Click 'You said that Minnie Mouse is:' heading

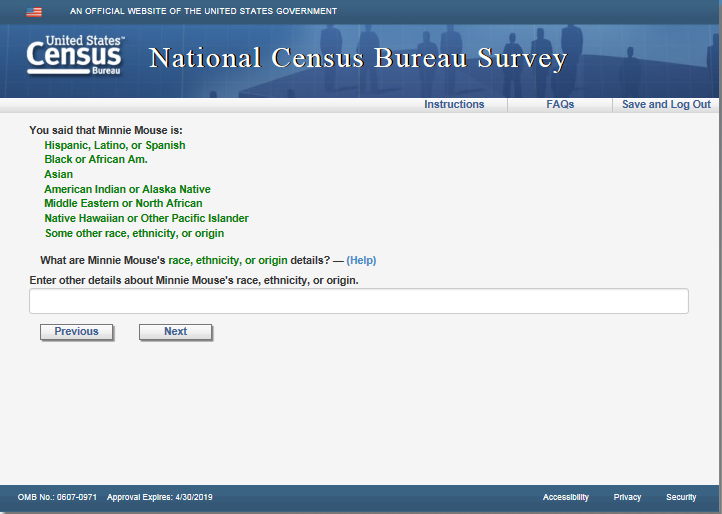coord(106,130)
